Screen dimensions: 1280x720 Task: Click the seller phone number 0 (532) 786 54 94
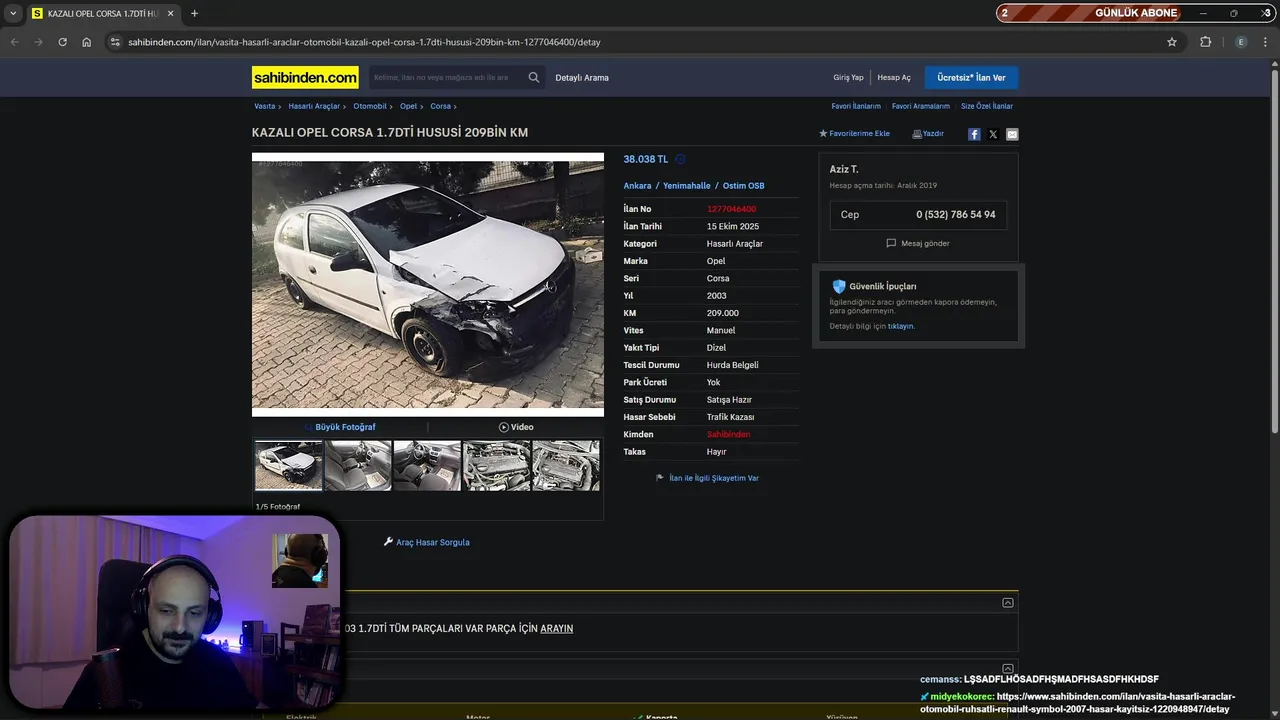955,215
